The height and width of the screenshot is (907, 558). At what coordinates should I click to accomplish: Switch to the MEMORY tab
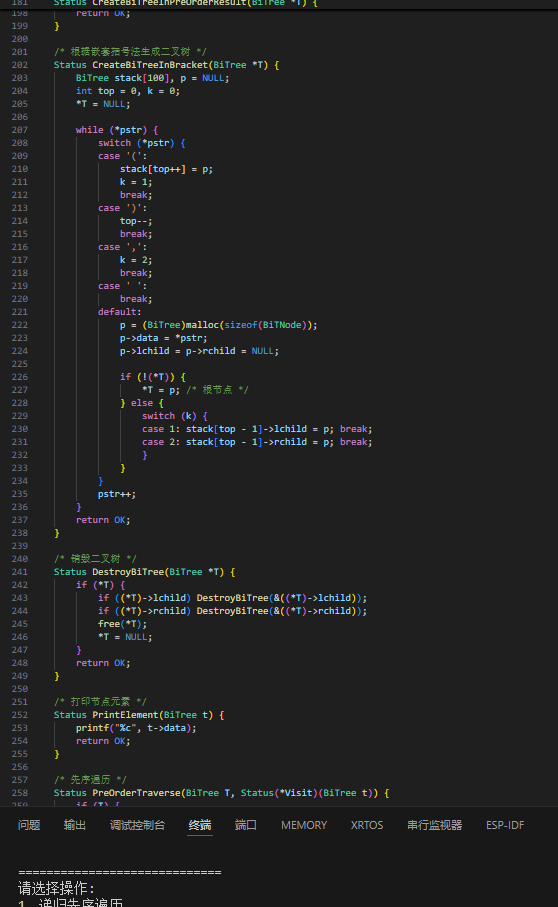(x=304, y=825)
